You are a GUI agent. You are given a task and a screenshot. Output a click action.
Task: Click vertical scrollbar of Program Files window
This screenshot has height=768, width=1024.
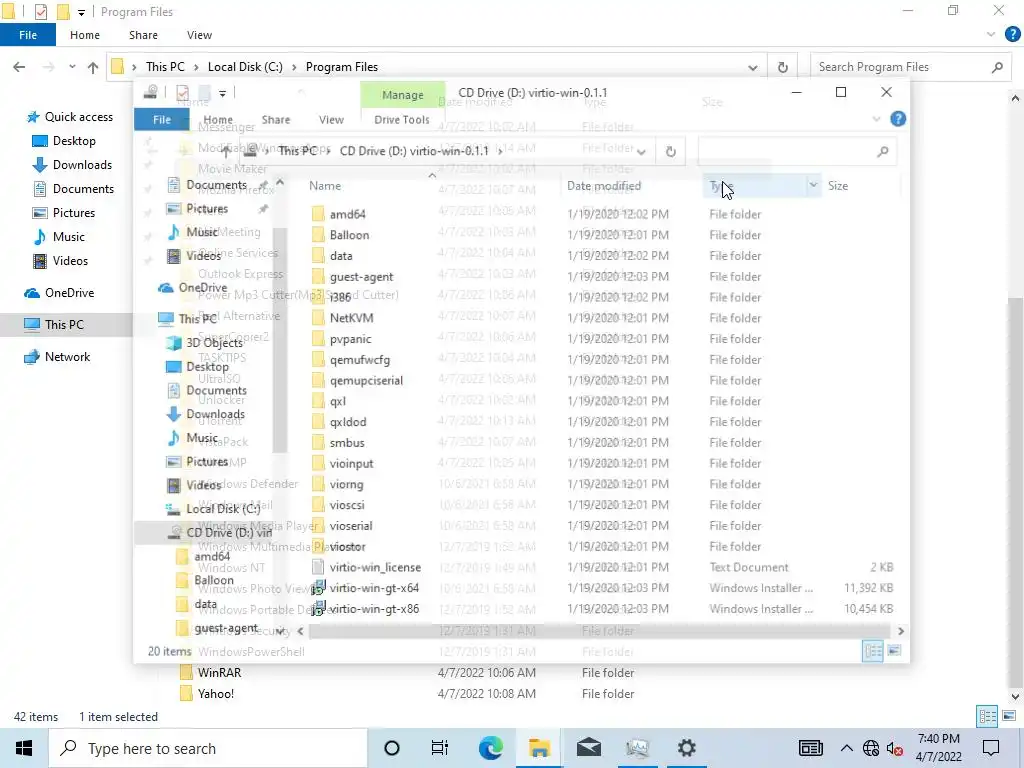1015,493
